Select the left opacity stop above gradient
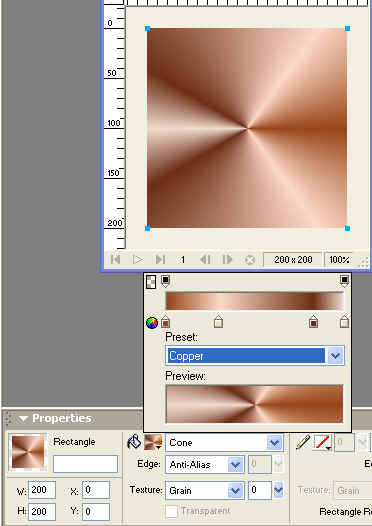372x526 pixels. [x=165, y=281]
